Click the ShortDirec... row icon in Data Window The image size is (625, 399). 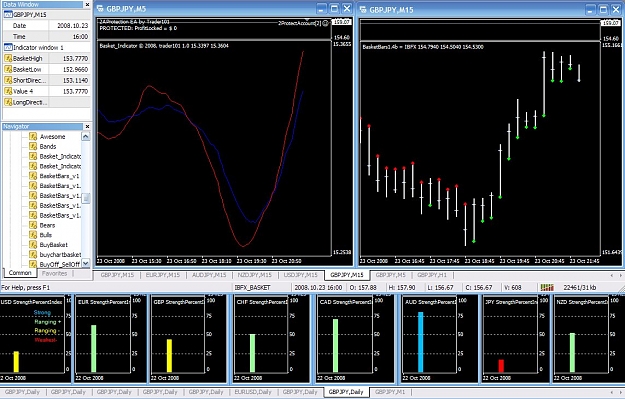click(8, 80)
